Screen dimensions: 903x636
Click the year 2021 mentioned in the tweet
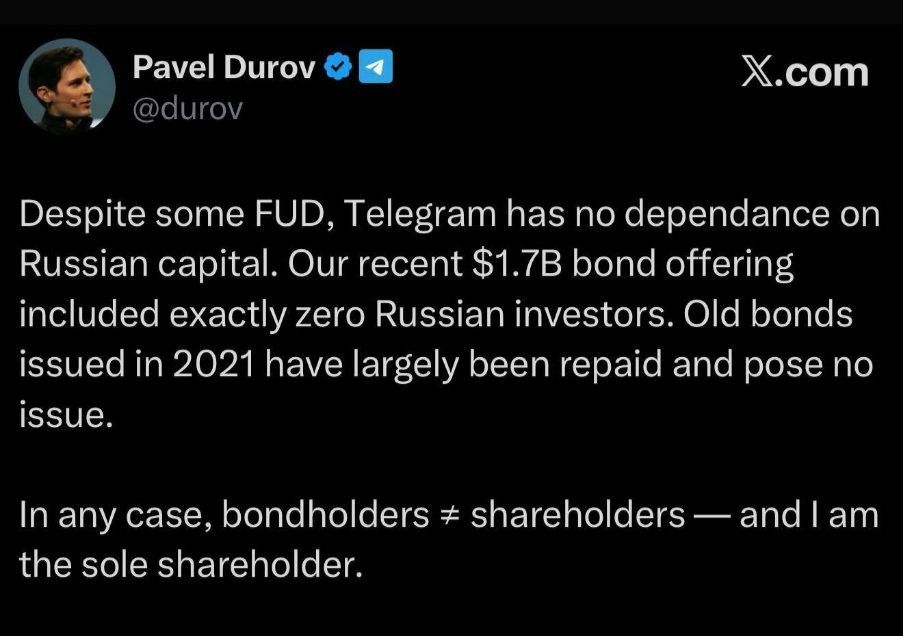217,363
